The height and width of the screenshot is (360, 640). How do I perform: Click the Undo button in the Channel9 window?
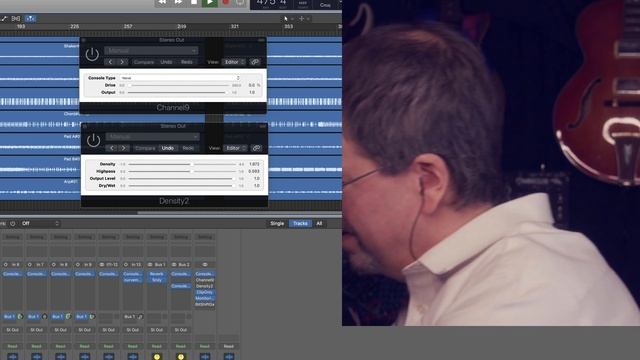166,62
